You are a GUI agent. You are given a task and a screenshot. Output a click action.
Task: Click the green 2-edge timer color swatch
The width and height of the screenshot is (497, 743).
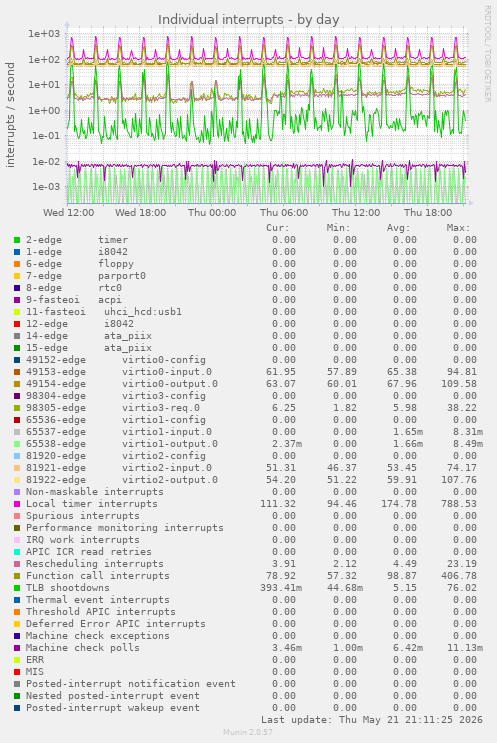pos(17,240)
